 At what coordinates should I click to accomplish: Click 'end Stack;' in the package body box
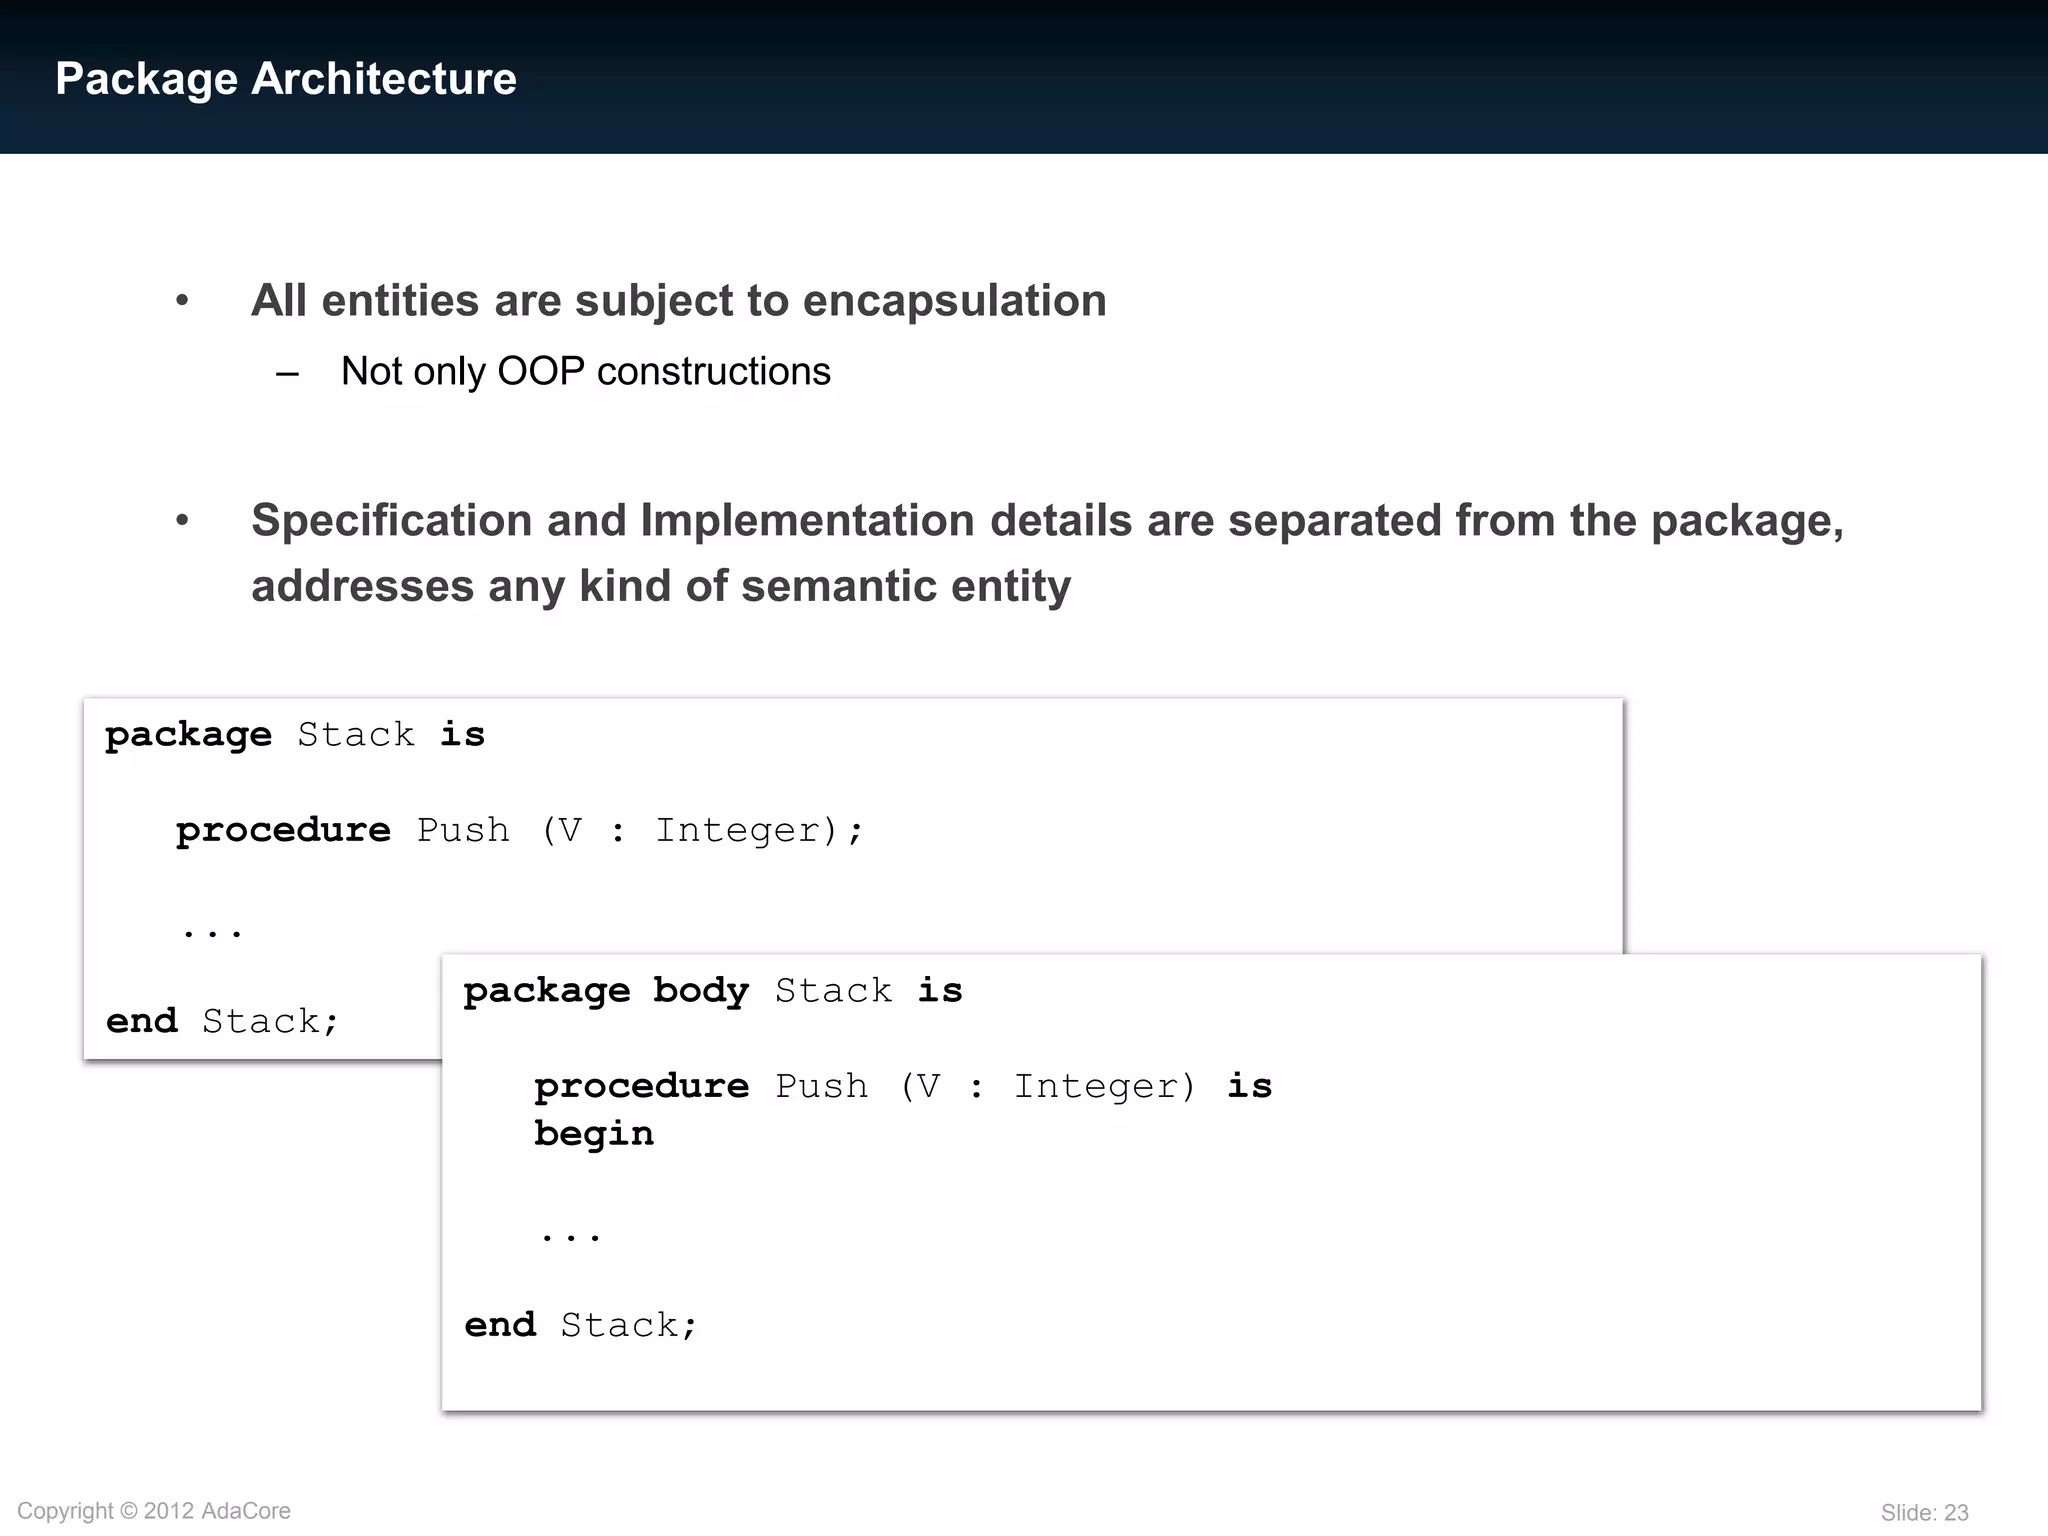click(581, 1325)
